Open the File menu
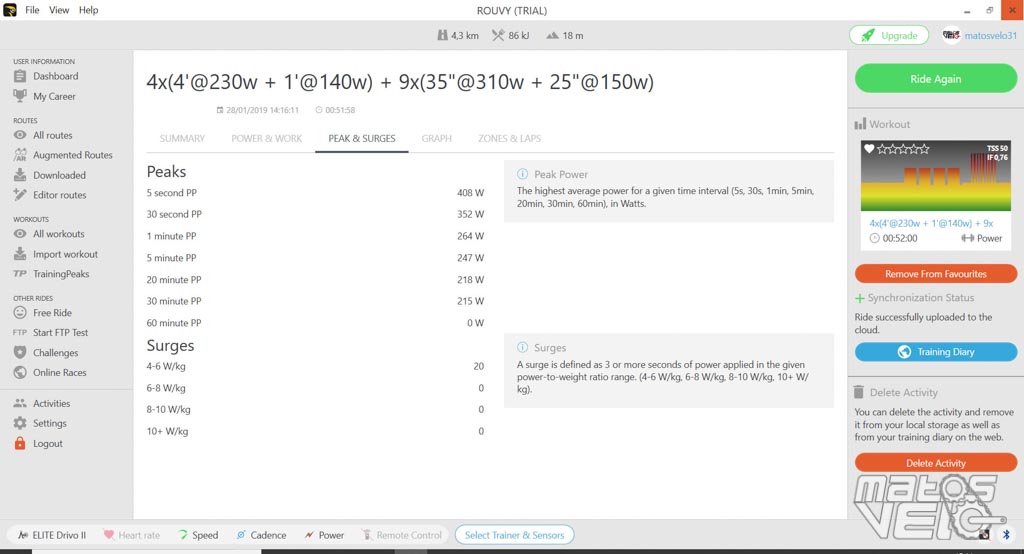Image resolution: width=1024 pixels, height=554 pixels. coord(32,10)
